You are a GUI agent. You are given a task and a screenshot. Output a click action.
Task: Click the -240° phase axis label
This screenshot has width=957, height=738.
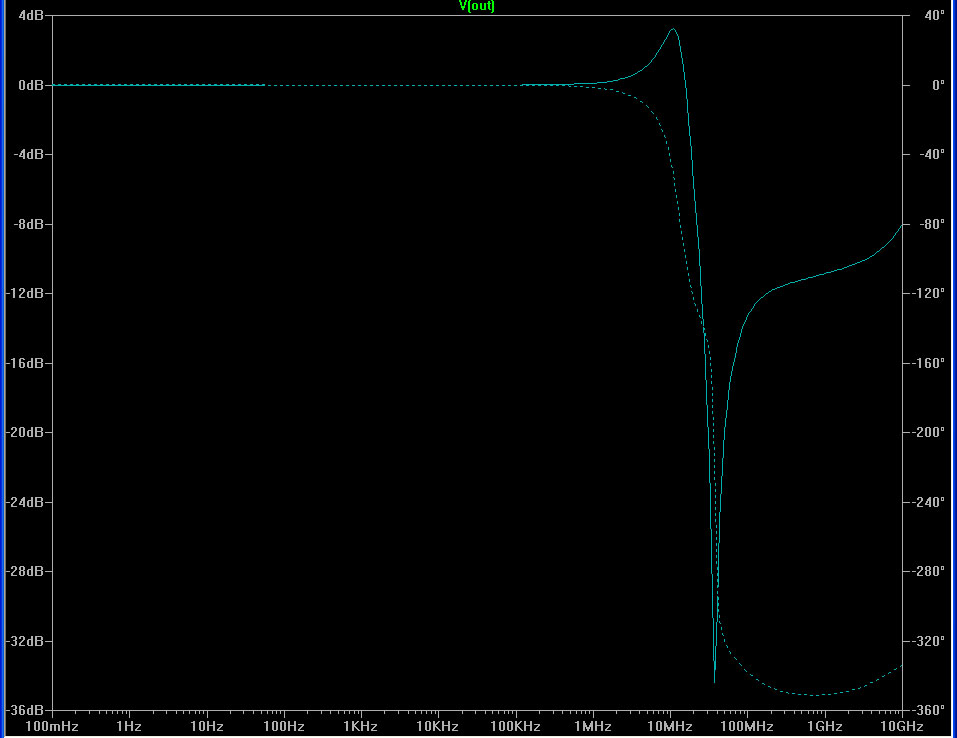point(928,502)
